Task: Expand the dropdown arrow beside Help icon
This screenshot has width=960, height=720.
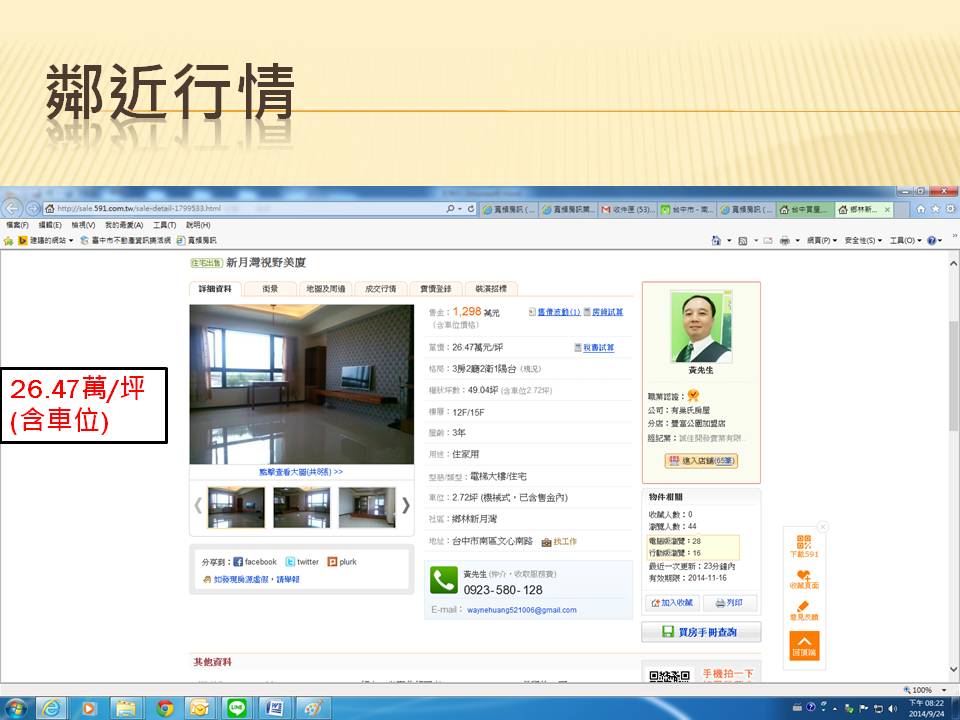Action: point(940,241)
